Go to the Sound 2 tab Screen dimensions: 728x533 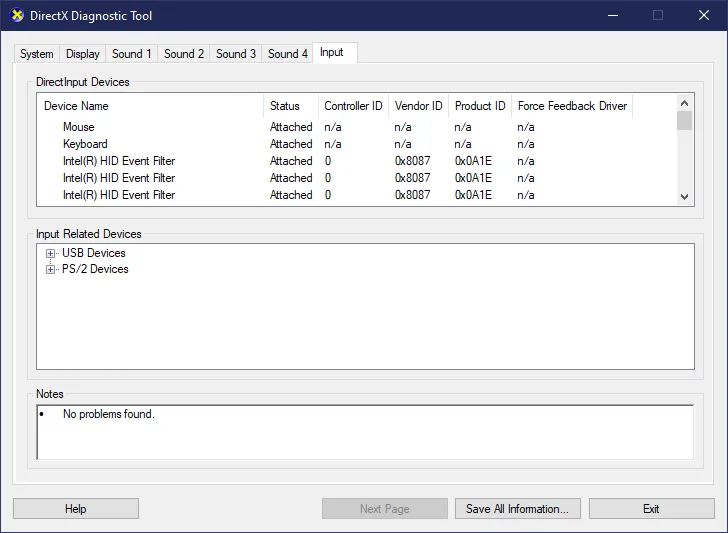click(184, 54)
